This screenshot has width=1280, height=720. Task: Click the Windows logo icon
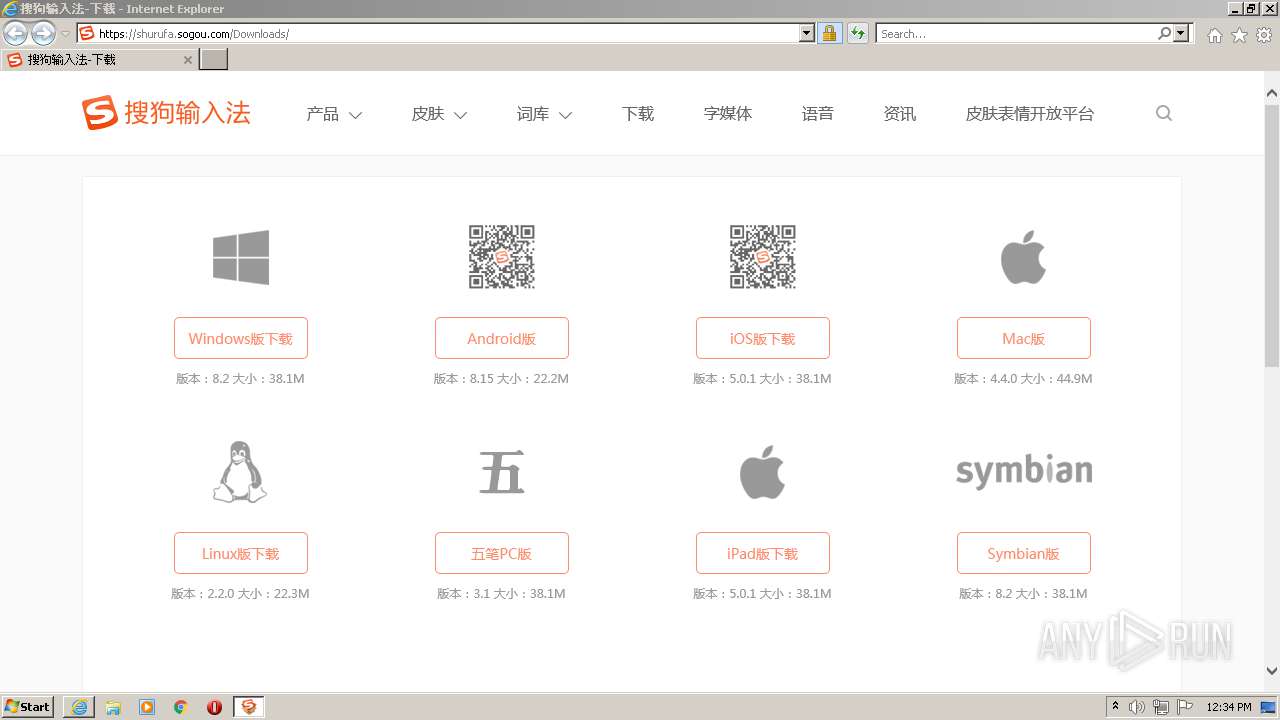[241, 257]
